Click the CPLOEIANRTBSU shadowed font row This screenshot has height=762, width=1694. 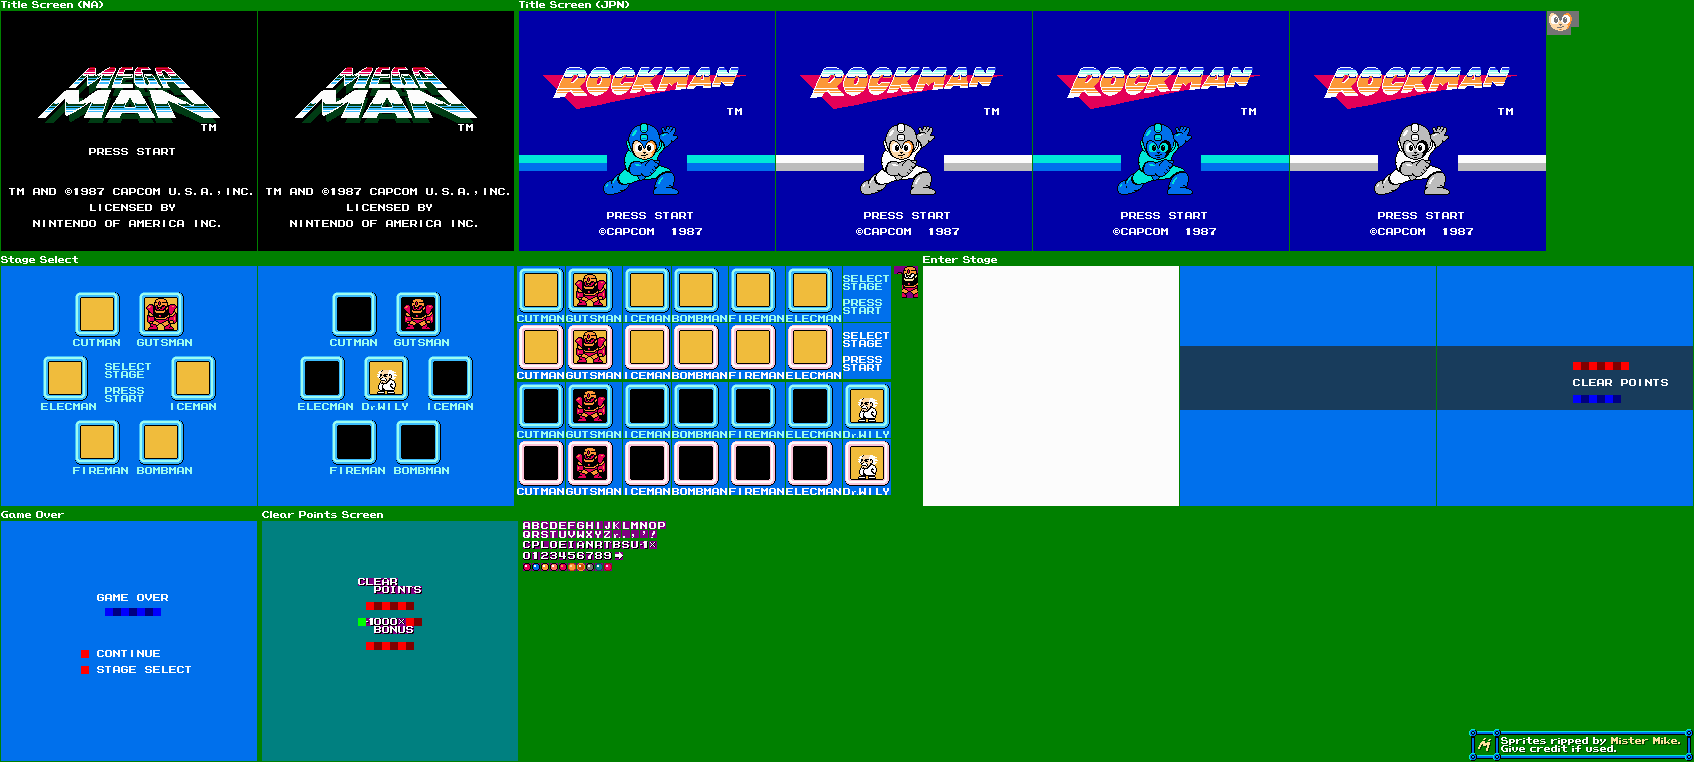click(590, 545)
